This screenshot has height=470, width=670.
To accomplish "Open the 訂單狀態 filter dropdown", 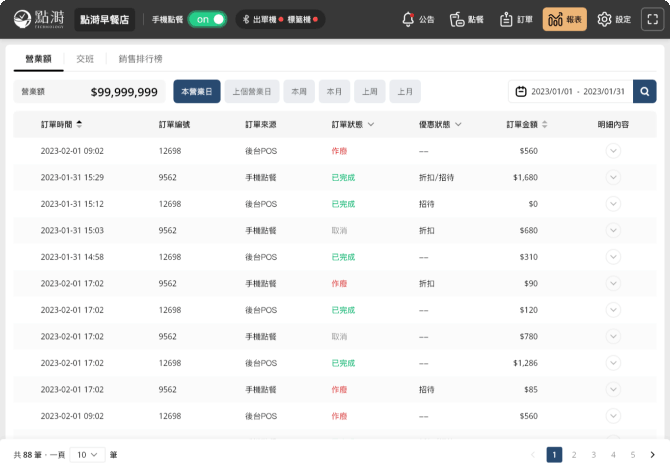I will pos(371,125).
